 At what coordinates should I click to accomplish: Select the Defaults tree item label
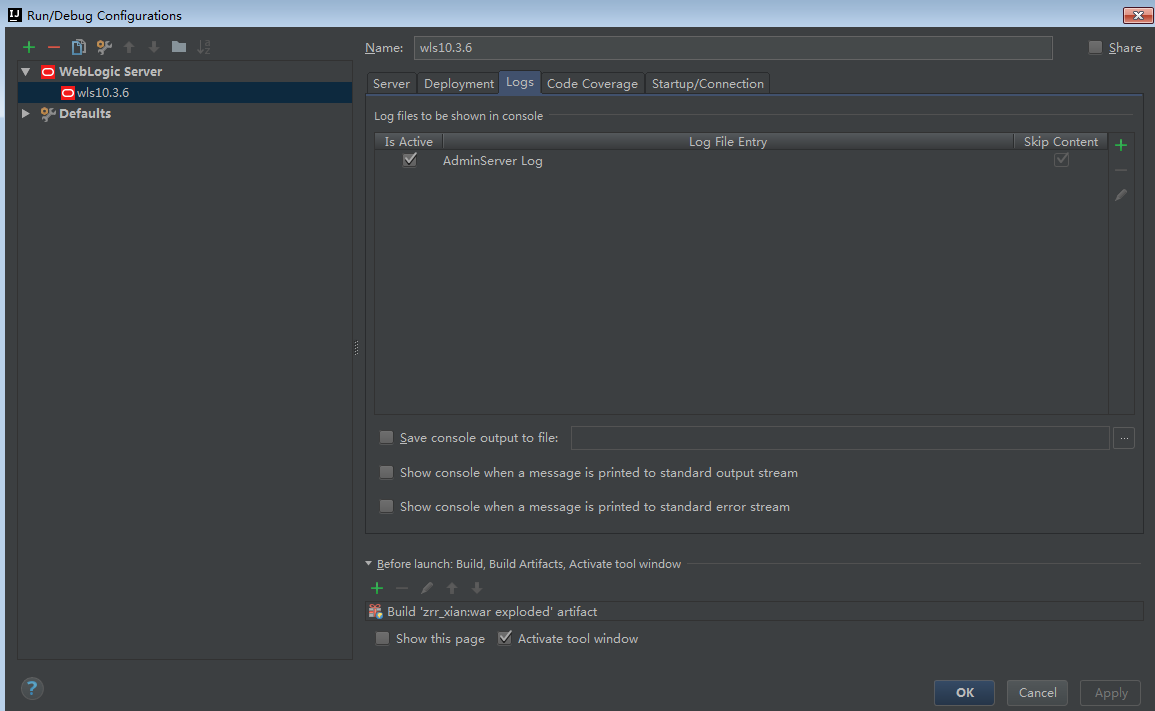pyautogui.click(x=85, y=113)
